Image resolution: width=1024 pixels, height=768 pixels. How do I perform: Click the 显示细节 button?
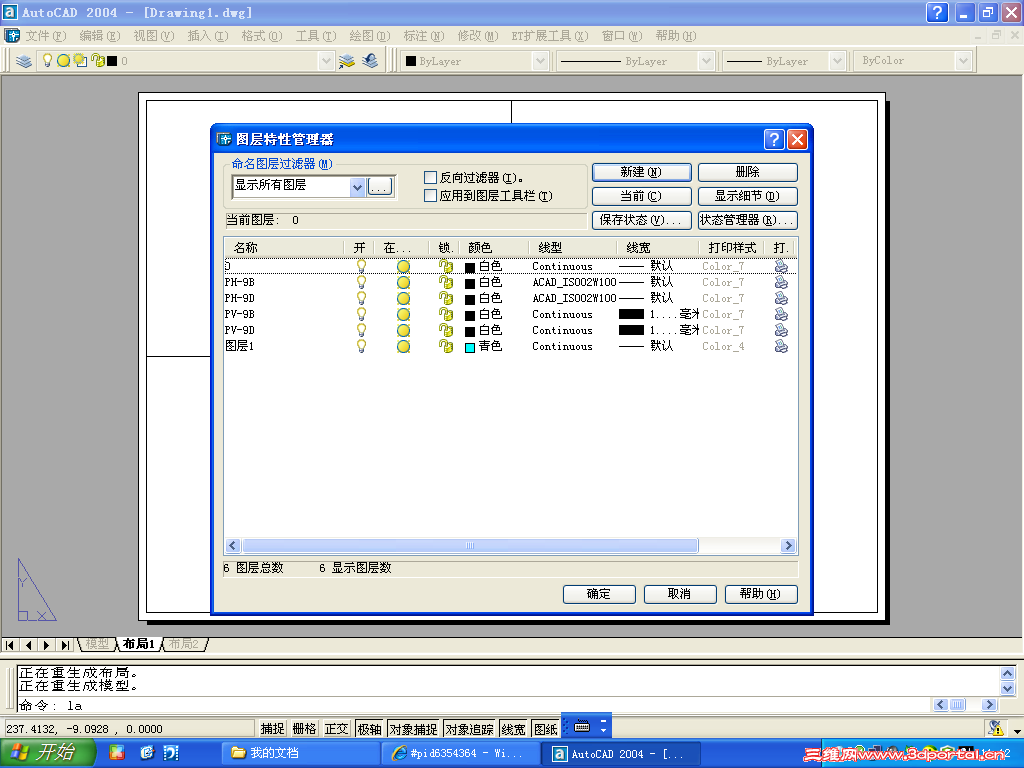(x=747, y=197)
